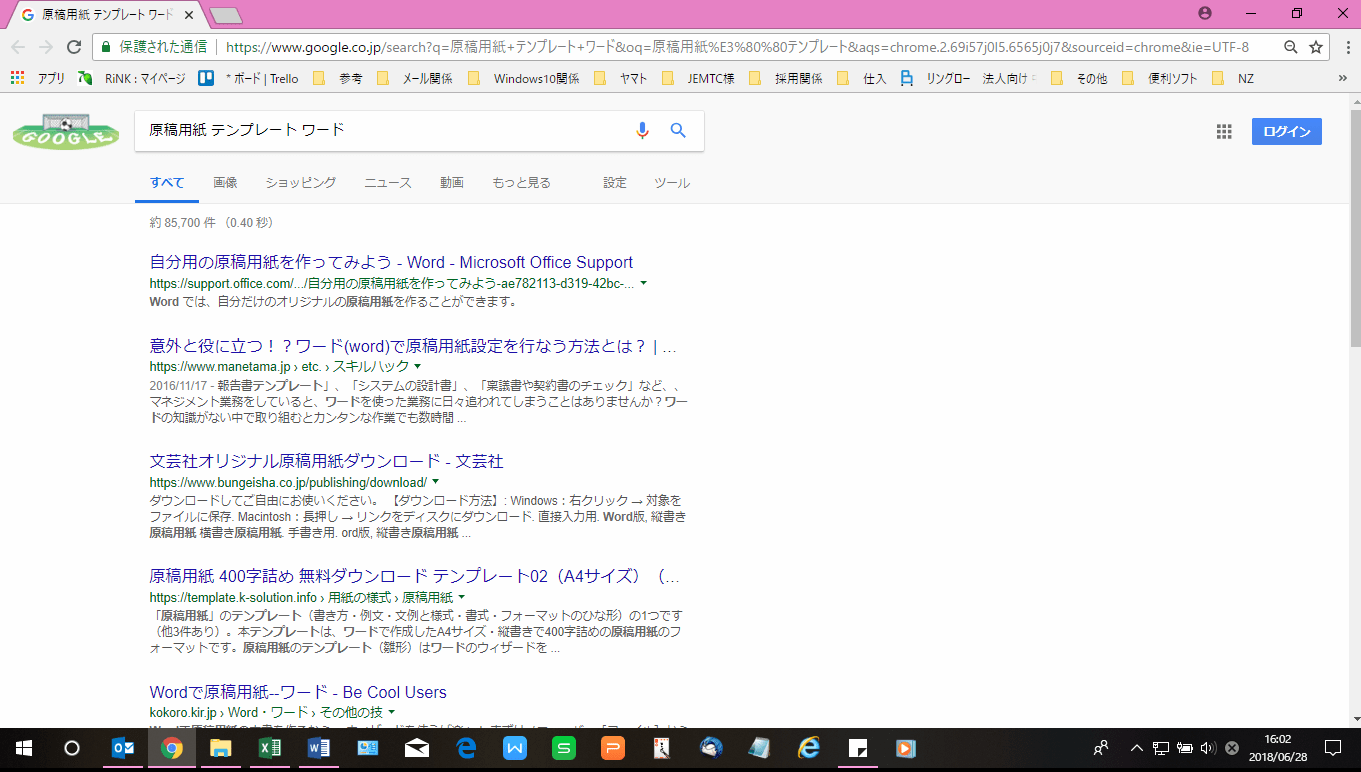Switch to the 画像 tab

pyautogui.click(x=225, y=183)
